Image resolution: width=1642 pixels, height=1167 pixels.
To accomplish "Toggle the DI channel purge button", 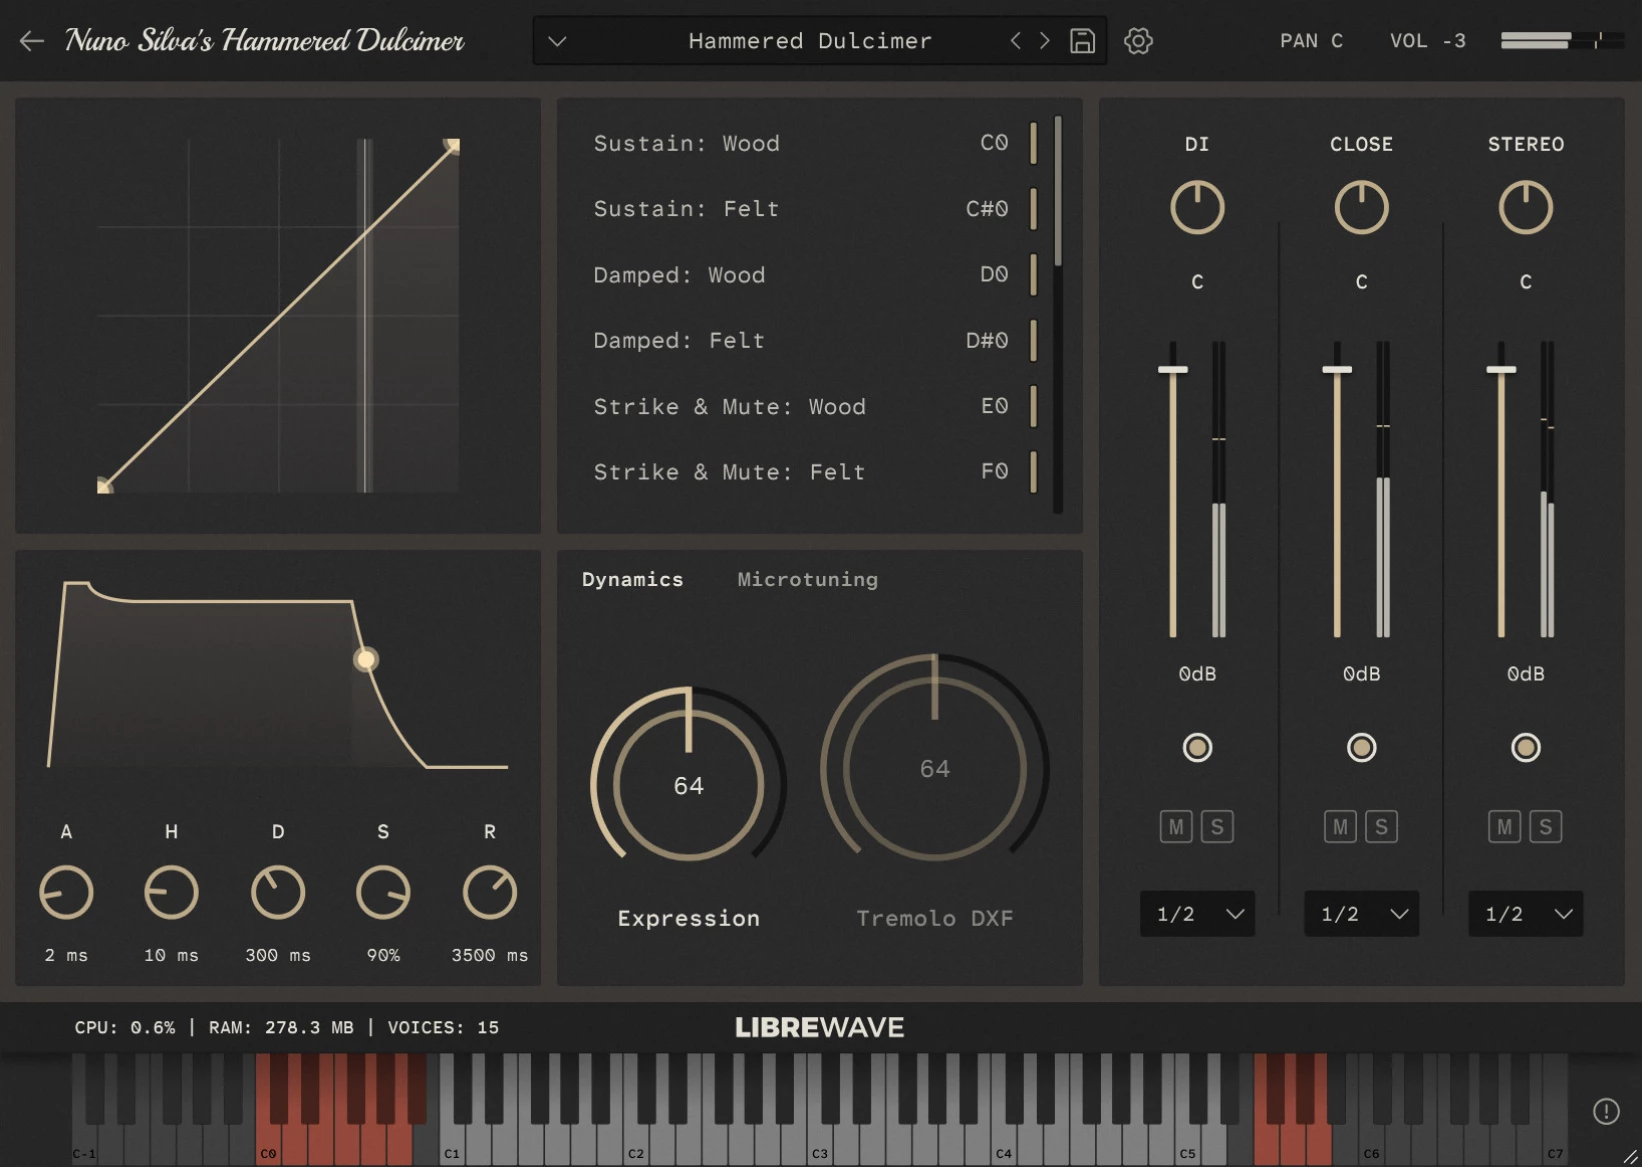I will 1197,748.
